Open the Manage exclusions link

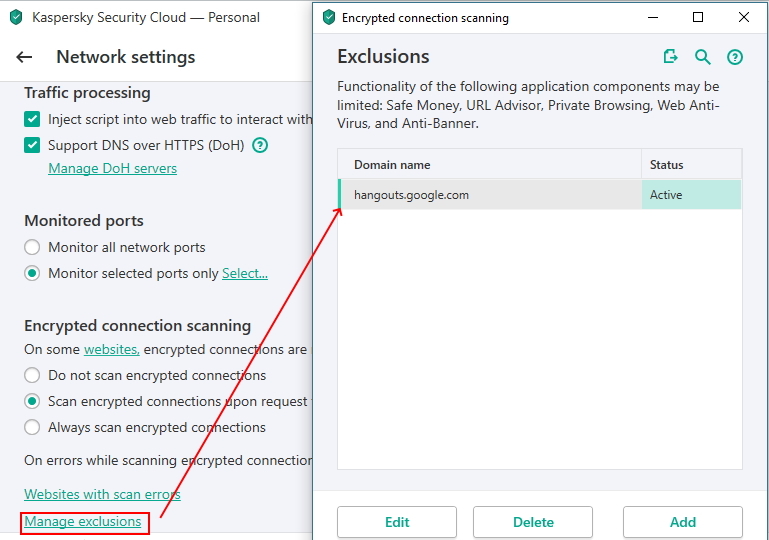pos(83,521)
